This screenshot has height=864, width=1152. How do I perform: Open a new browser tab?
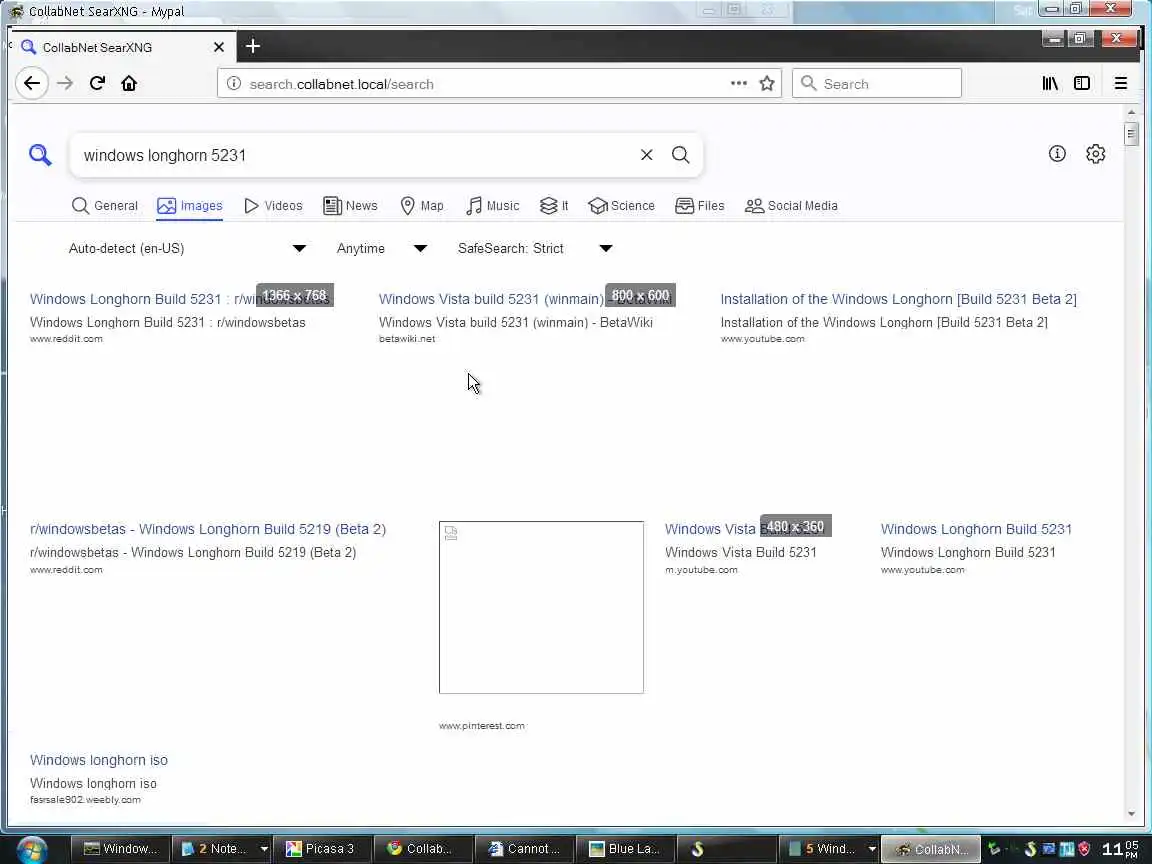pyautogui.click(x=253, y=46)
